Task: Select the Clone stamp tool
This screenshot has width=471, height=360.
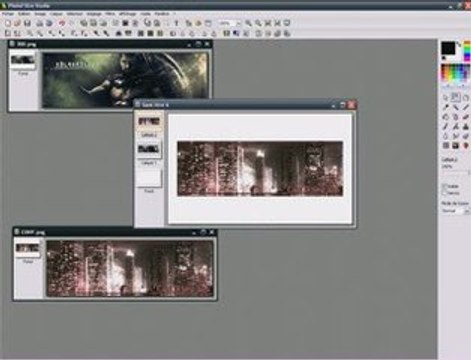Action: click(466, 127)
